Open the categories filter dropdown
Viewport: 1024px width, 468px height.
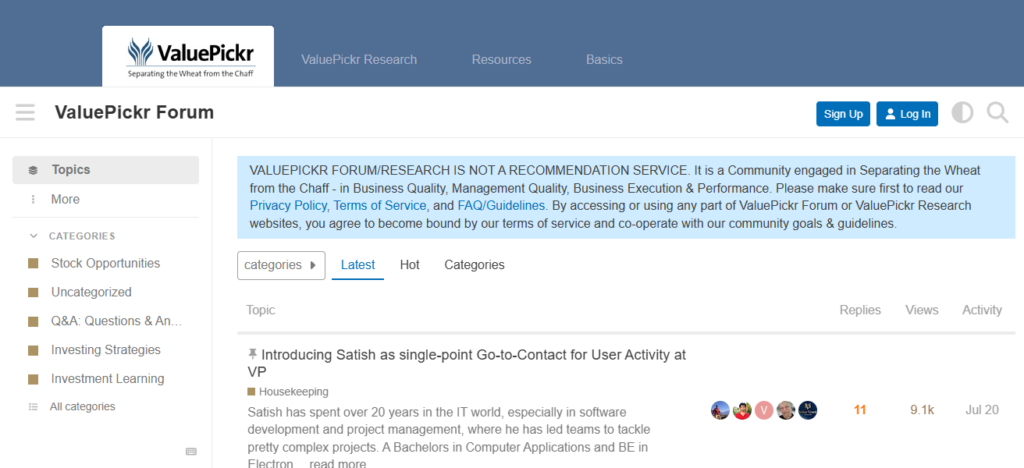[x=281, y=265]
